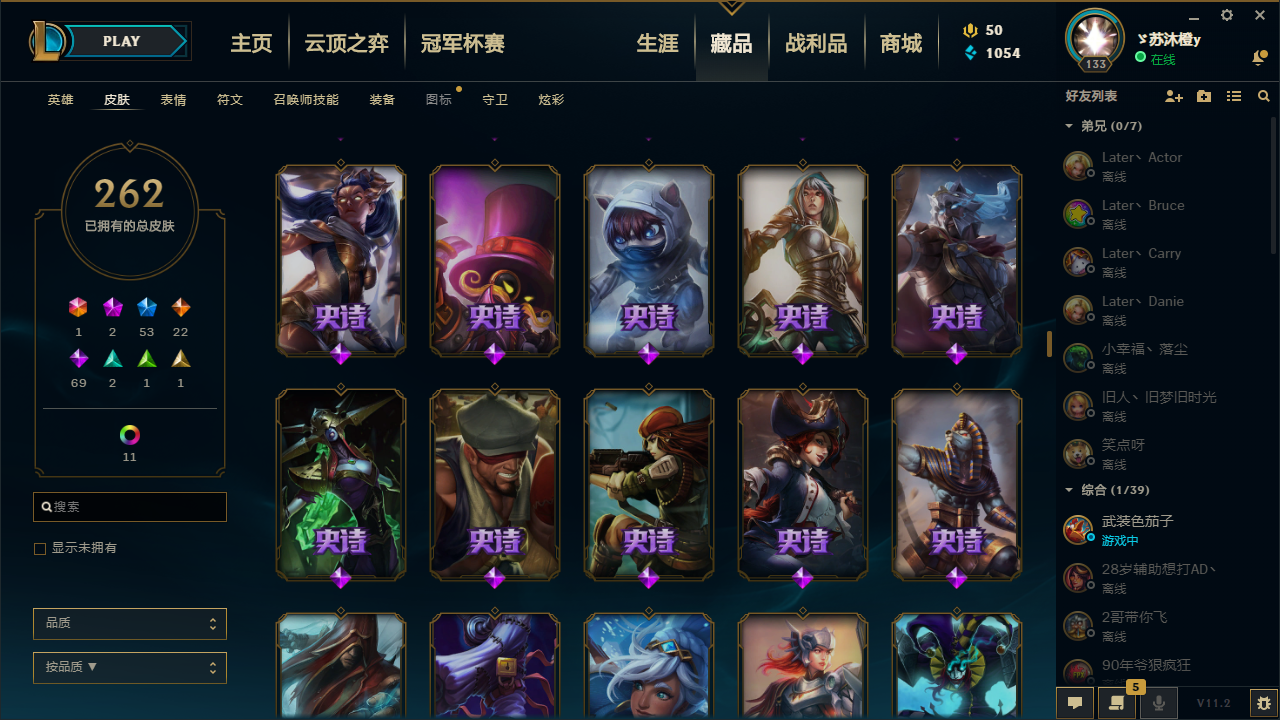
Task: Collapse the 弟兄 (0/7) friend group
Action: pyautogui.click(x=1102, y=126)
